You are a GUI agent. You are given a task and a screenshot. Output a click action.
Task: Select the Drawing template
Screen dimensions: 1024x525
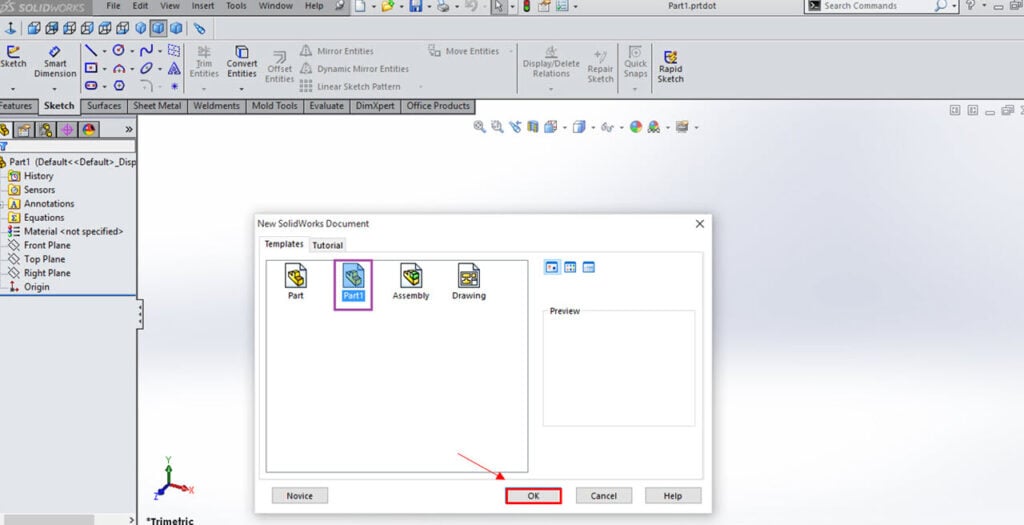click(x=469, y=282)
